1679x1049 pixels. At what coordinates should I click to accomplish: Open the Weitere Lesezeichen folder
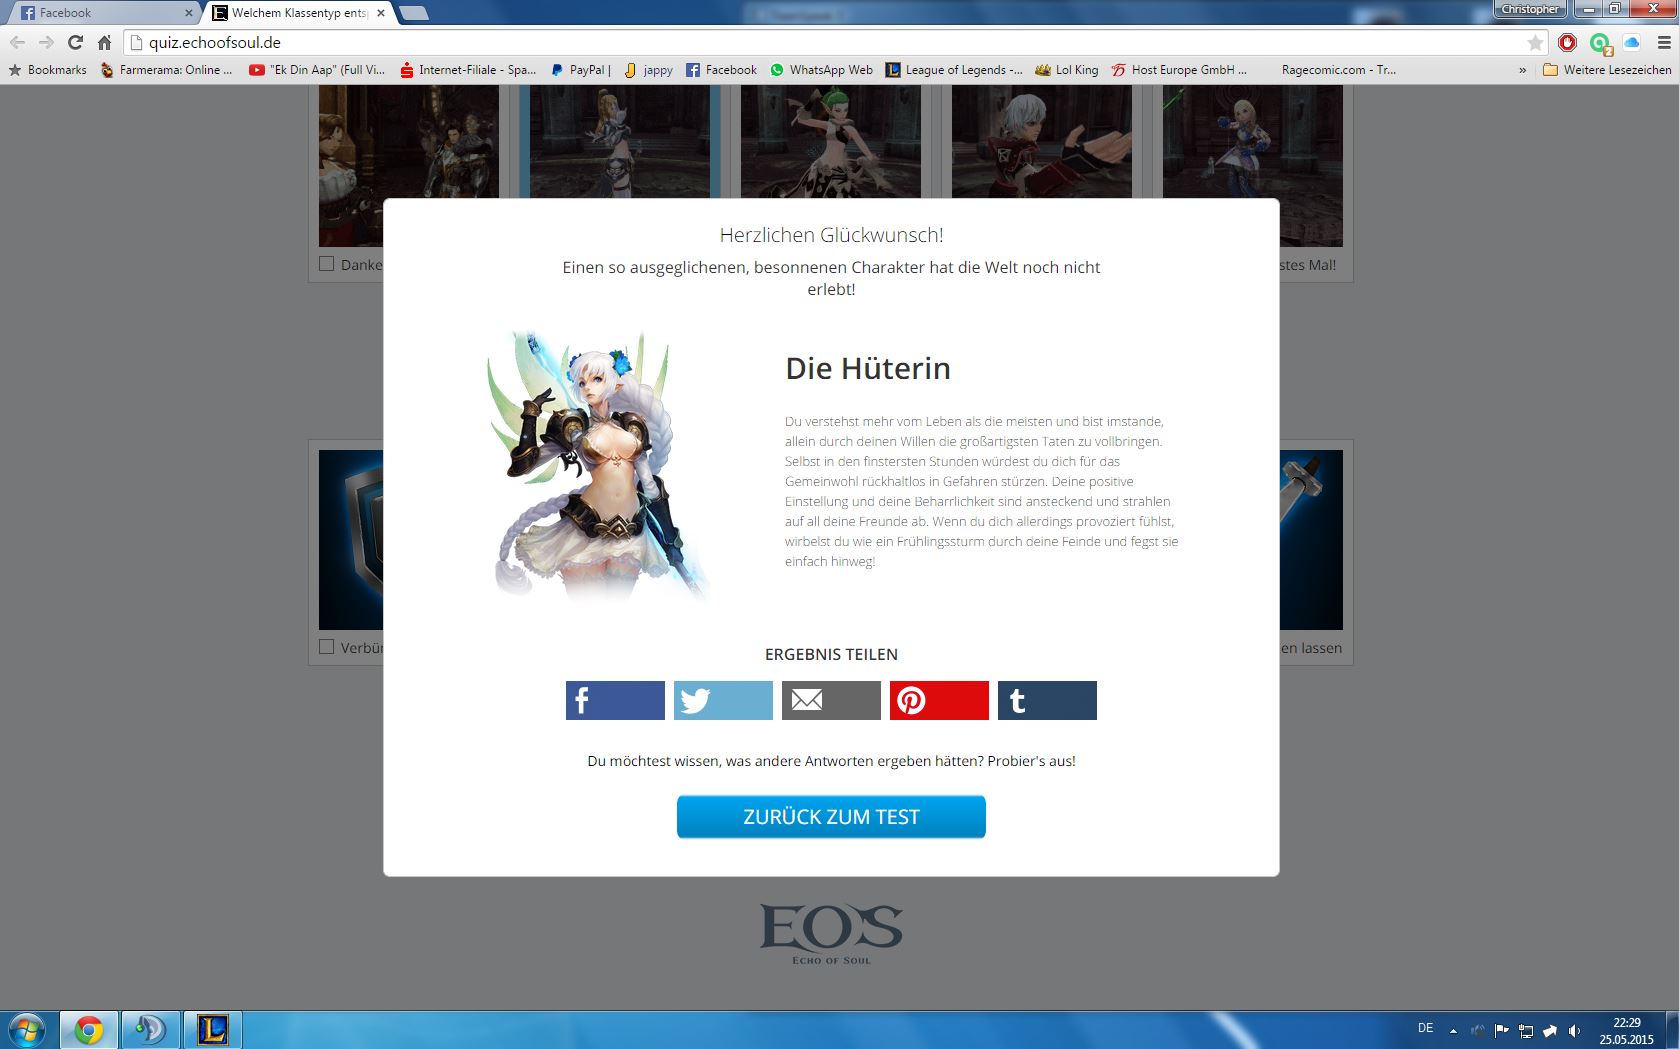(1606, 70)
